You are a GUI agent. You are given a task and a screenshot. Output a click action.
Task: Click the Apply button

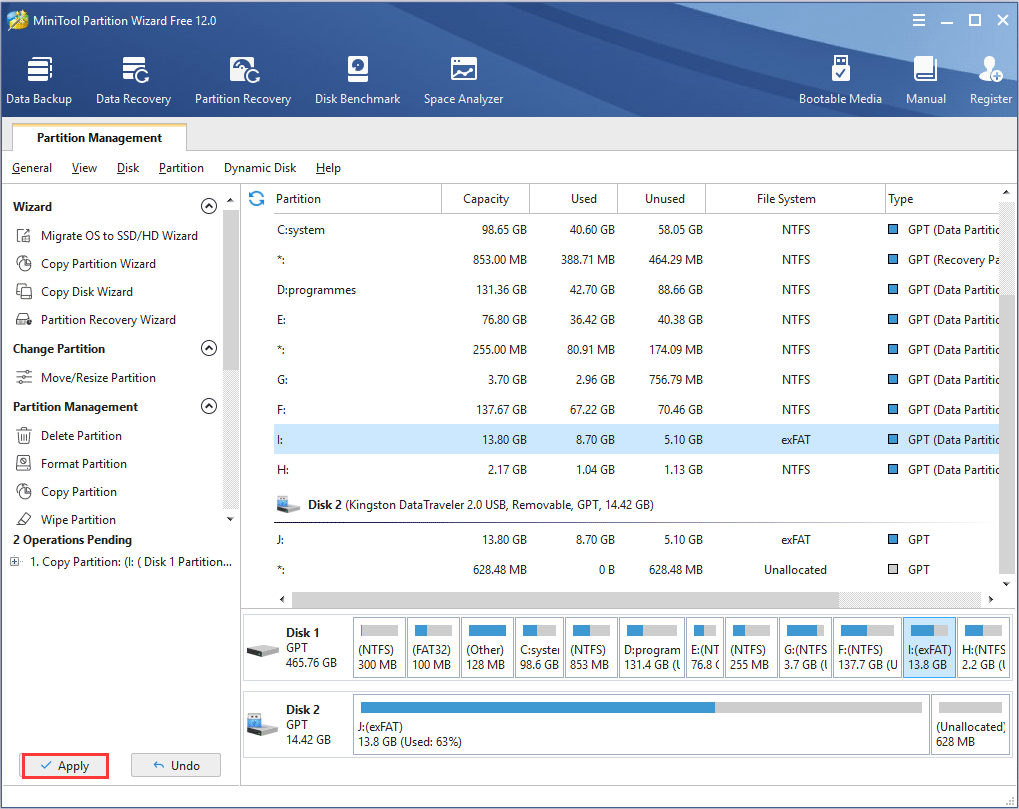(64, 766)
